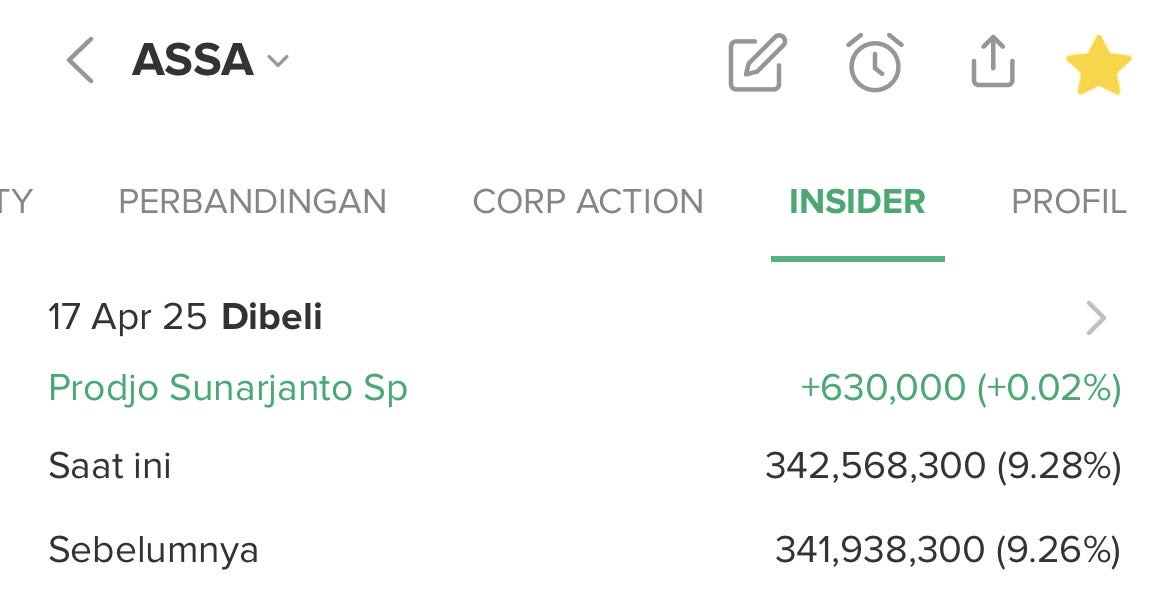The height and width of the screenshot is (601, 1170).
Task: Go back using the left chevron arrow
Action: click(x=80, y=61)
